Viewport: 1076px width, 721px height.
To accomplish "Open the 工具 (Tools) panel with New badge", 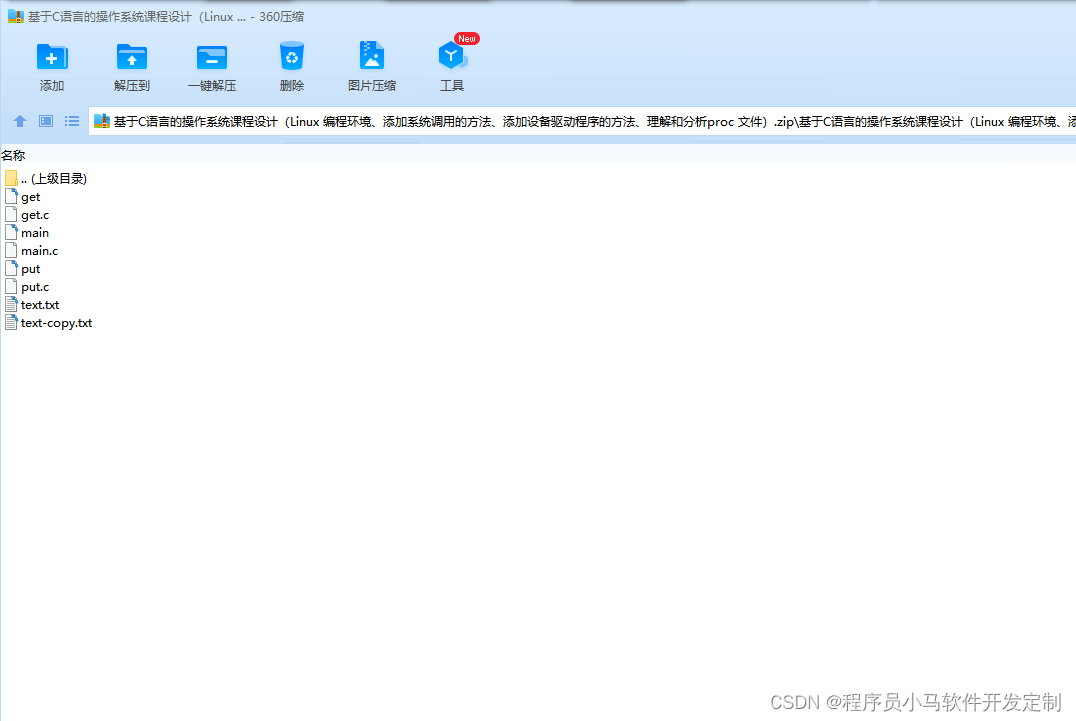I will click(x=451, y=64).
